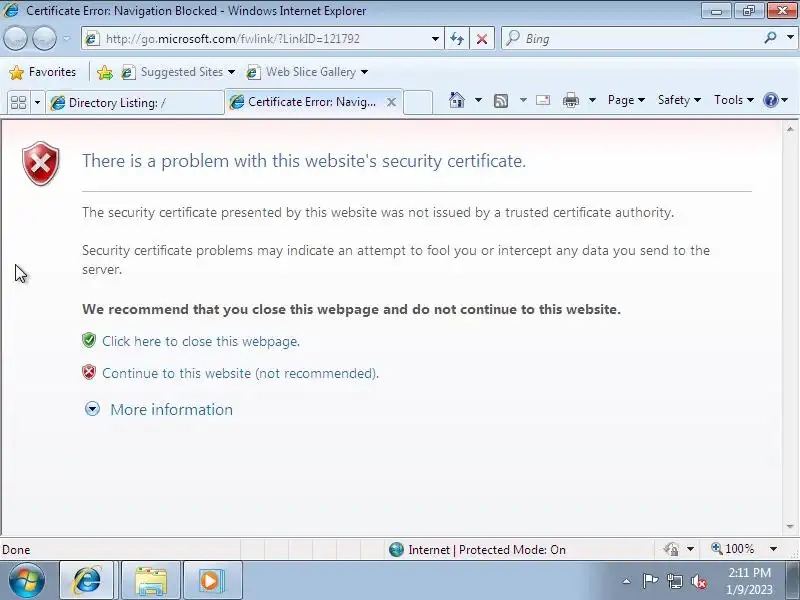Open the Page menu
Viewport: 800px width, 600px height.
click(626, 100)
